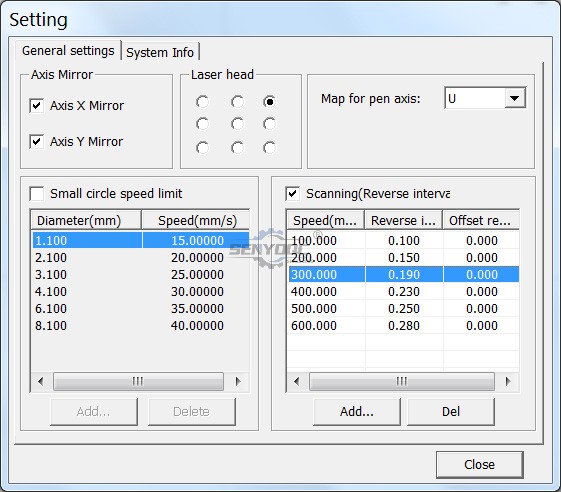Screen dimensions: 561x492
Task: Click the greyed Add... button for diameters
Action: tap(94, 411)
